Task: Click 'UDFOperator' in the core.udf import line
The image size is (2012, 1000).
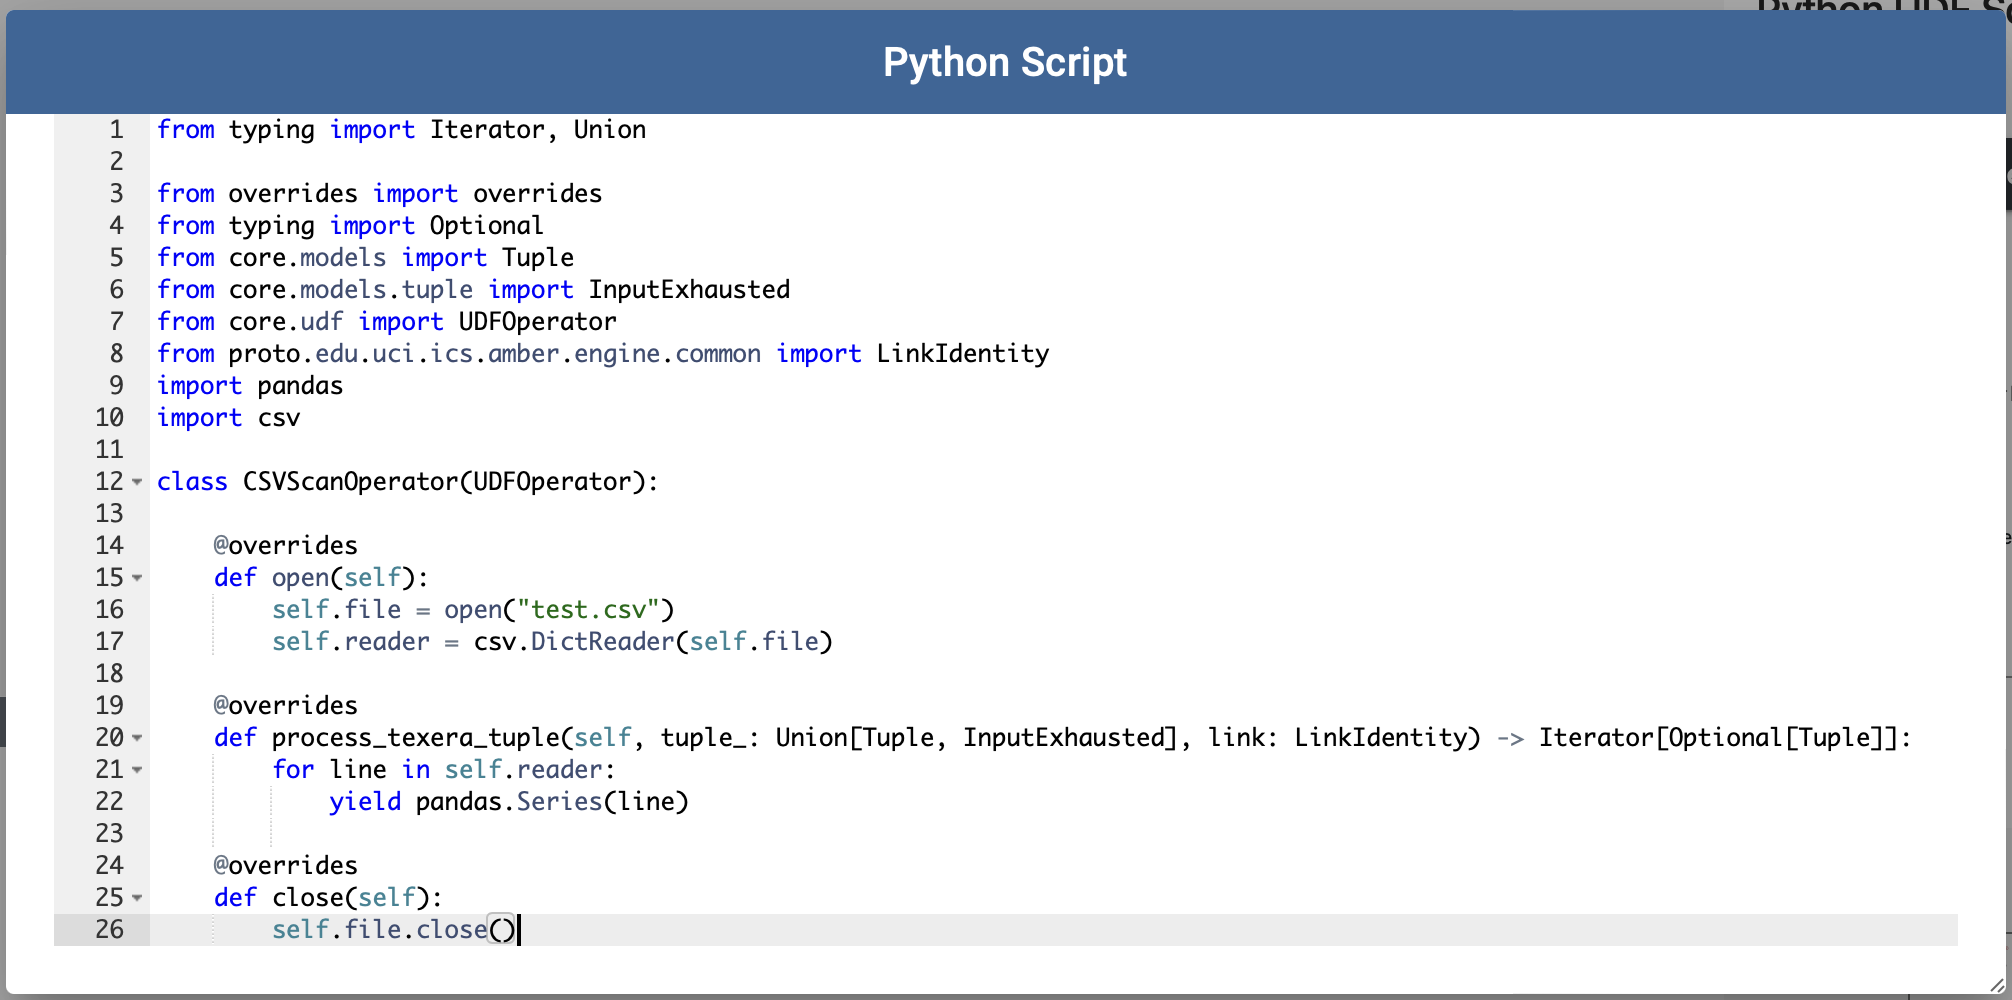Action: [538, 322]
